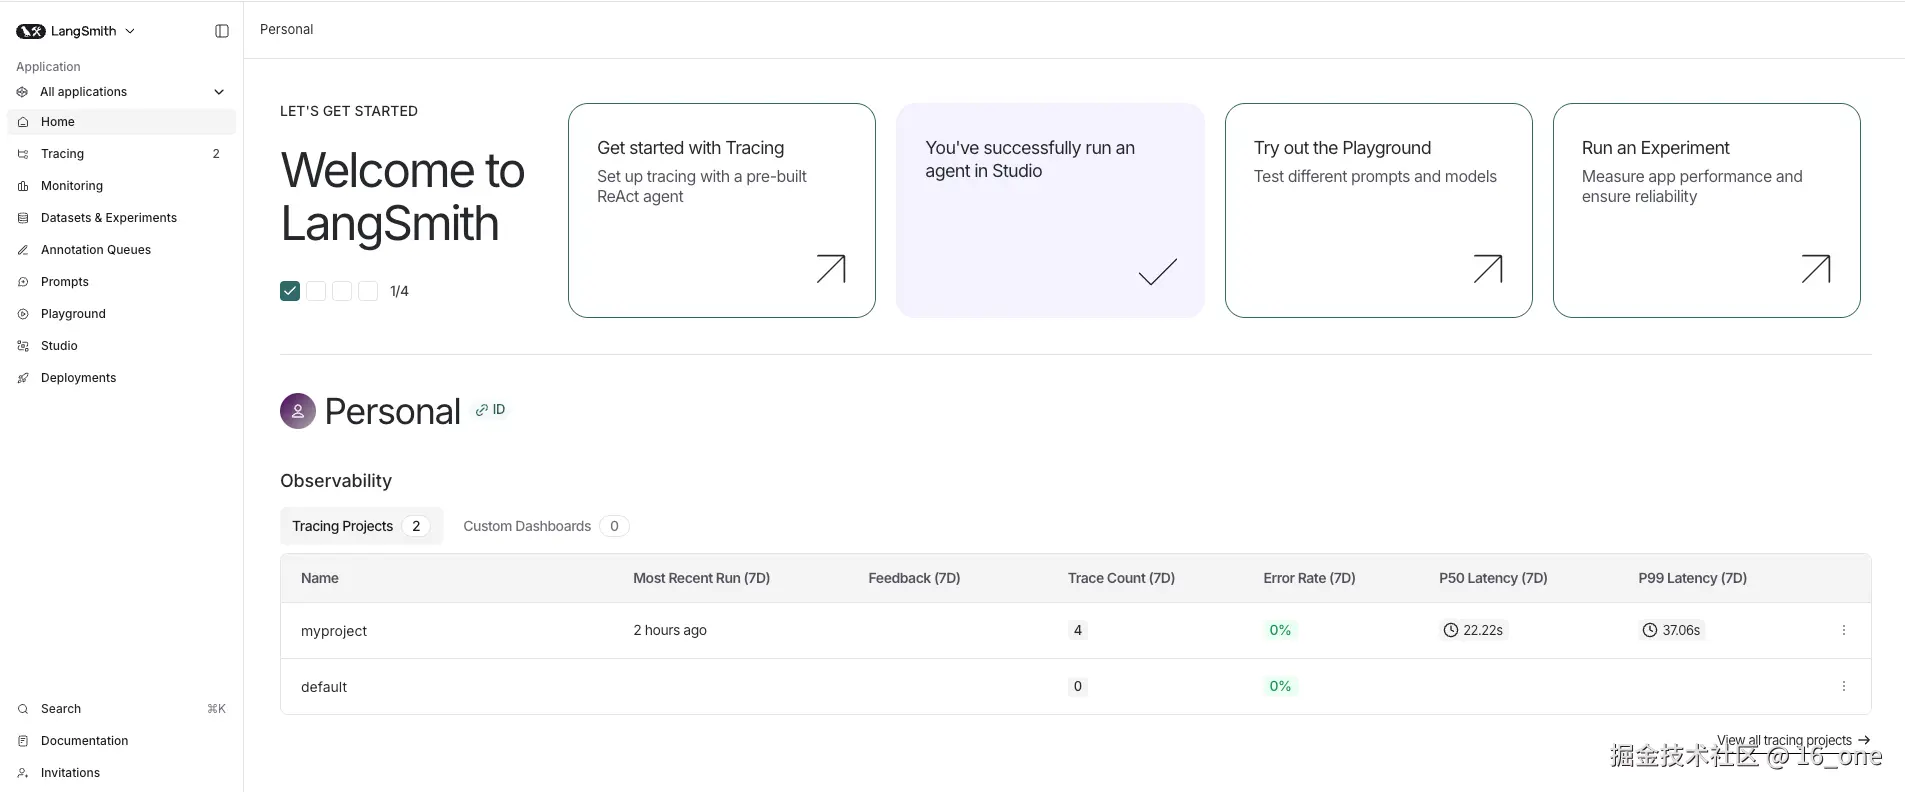Open the Annotation Queues page
The height and width of the screenshot is (792, 1905).
coord(122,250)
